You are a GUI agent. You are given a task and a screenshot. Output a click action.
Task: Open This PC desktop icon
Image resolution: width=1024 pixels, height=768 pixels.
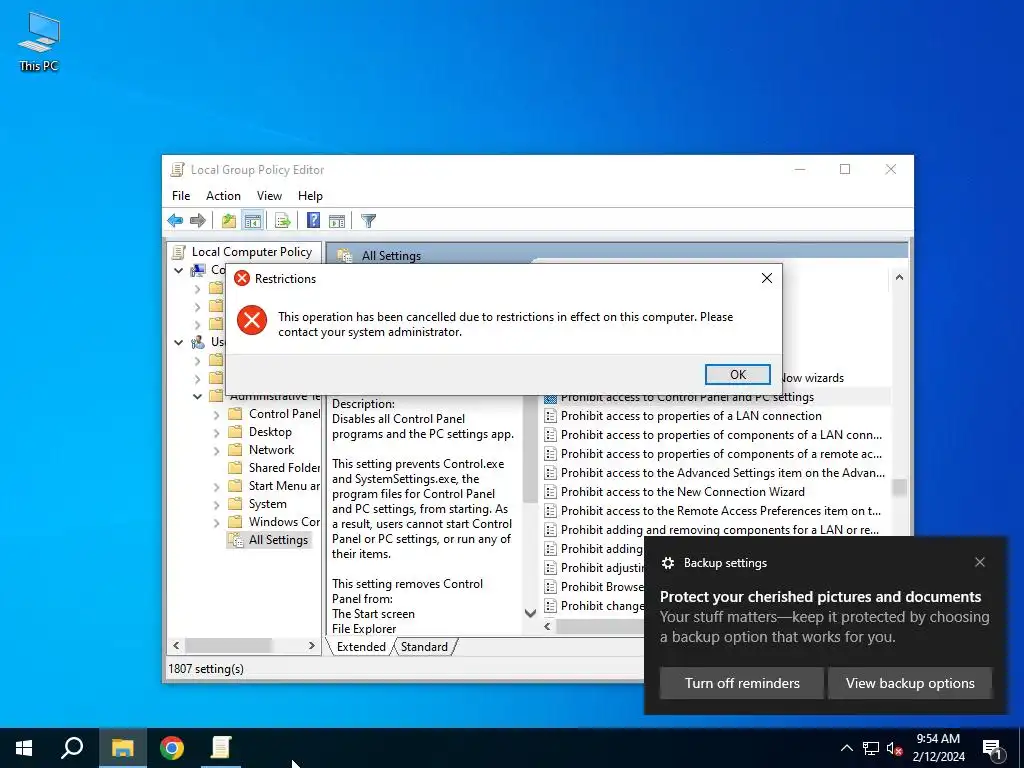pyautogui.click(x=39, y=42)
